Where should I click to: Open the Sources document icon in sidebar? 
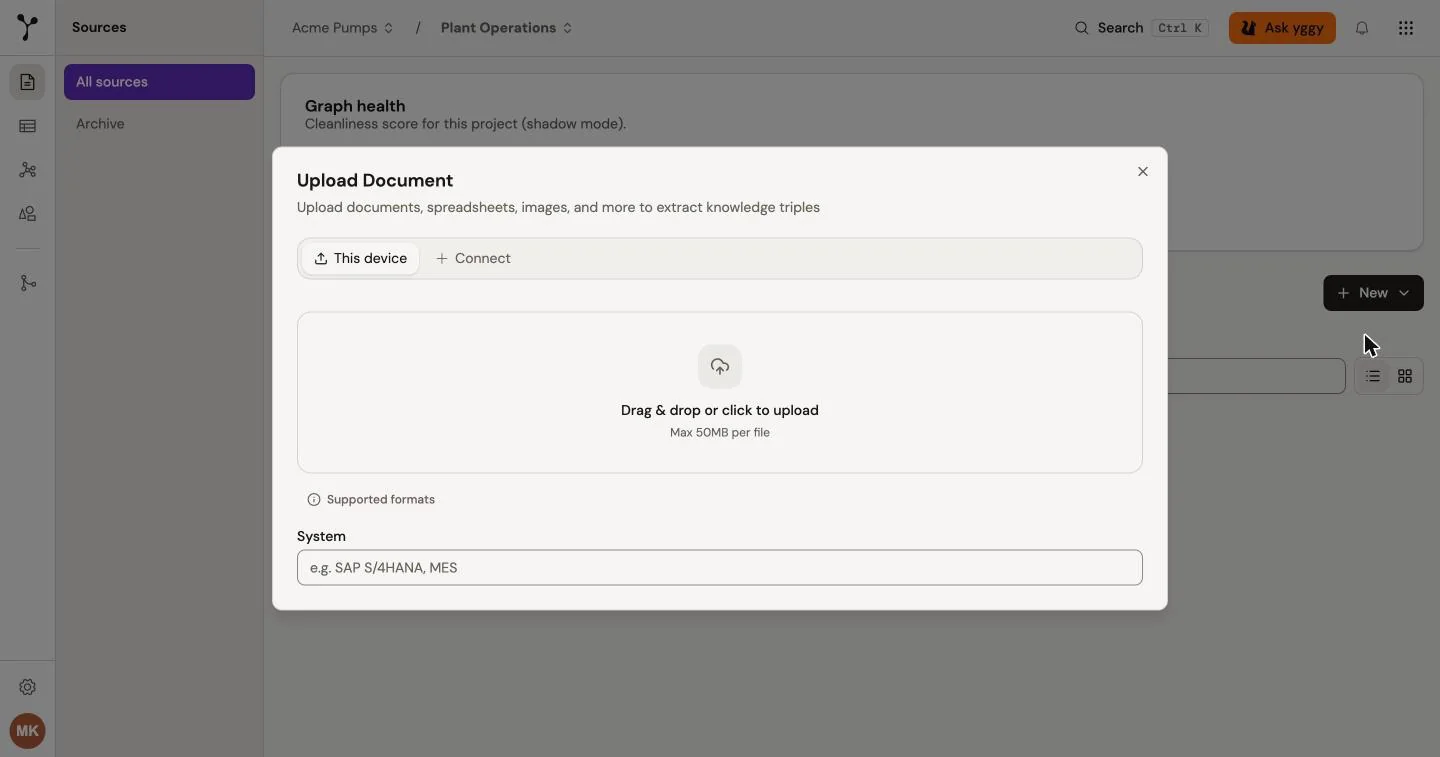[28, 82]
